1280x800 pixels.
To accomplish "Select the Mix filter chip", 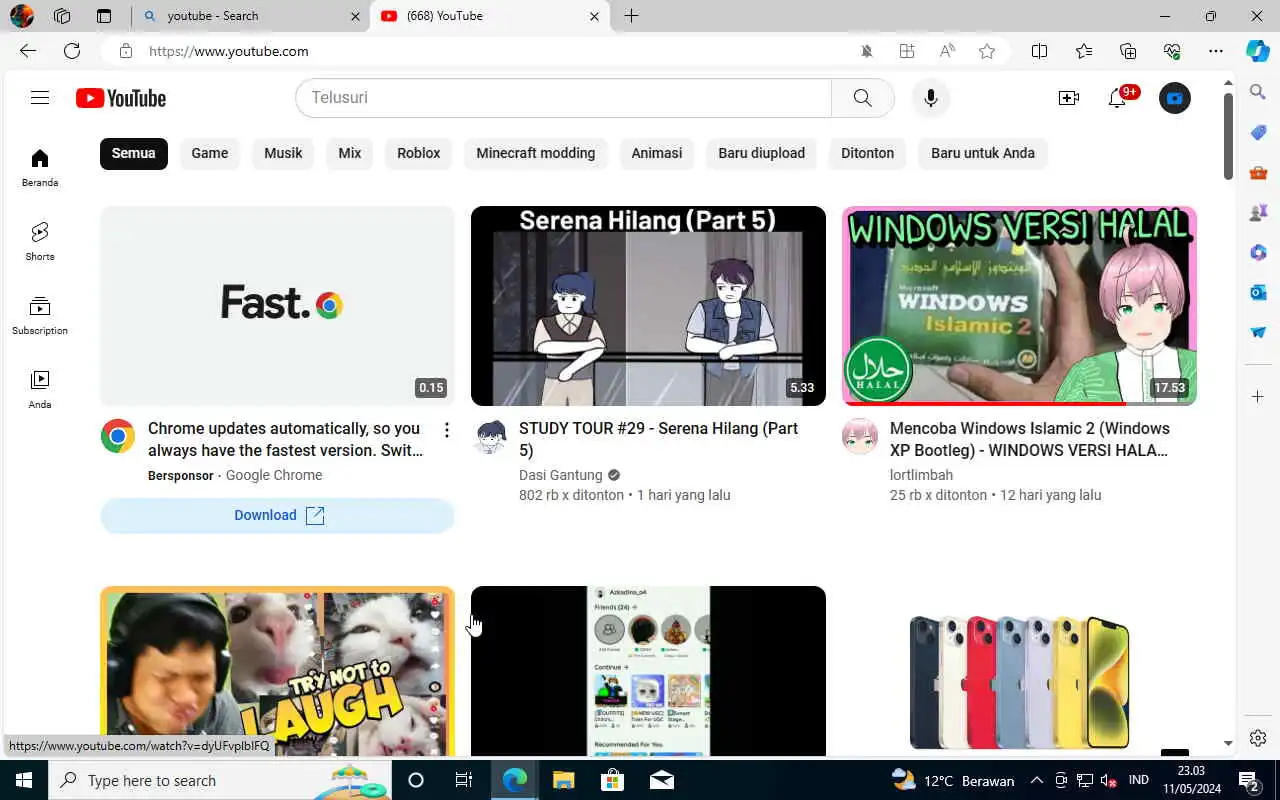I will [350, 153].
